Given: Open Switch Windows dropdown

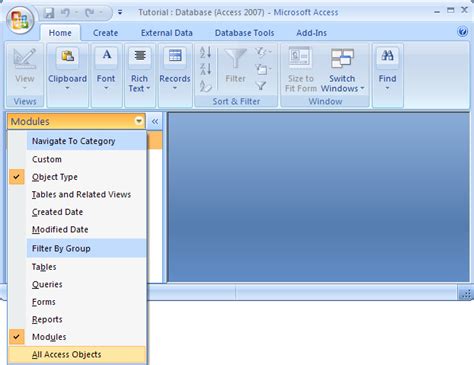Looking at the screenshot, I should [x=342, y=69].
